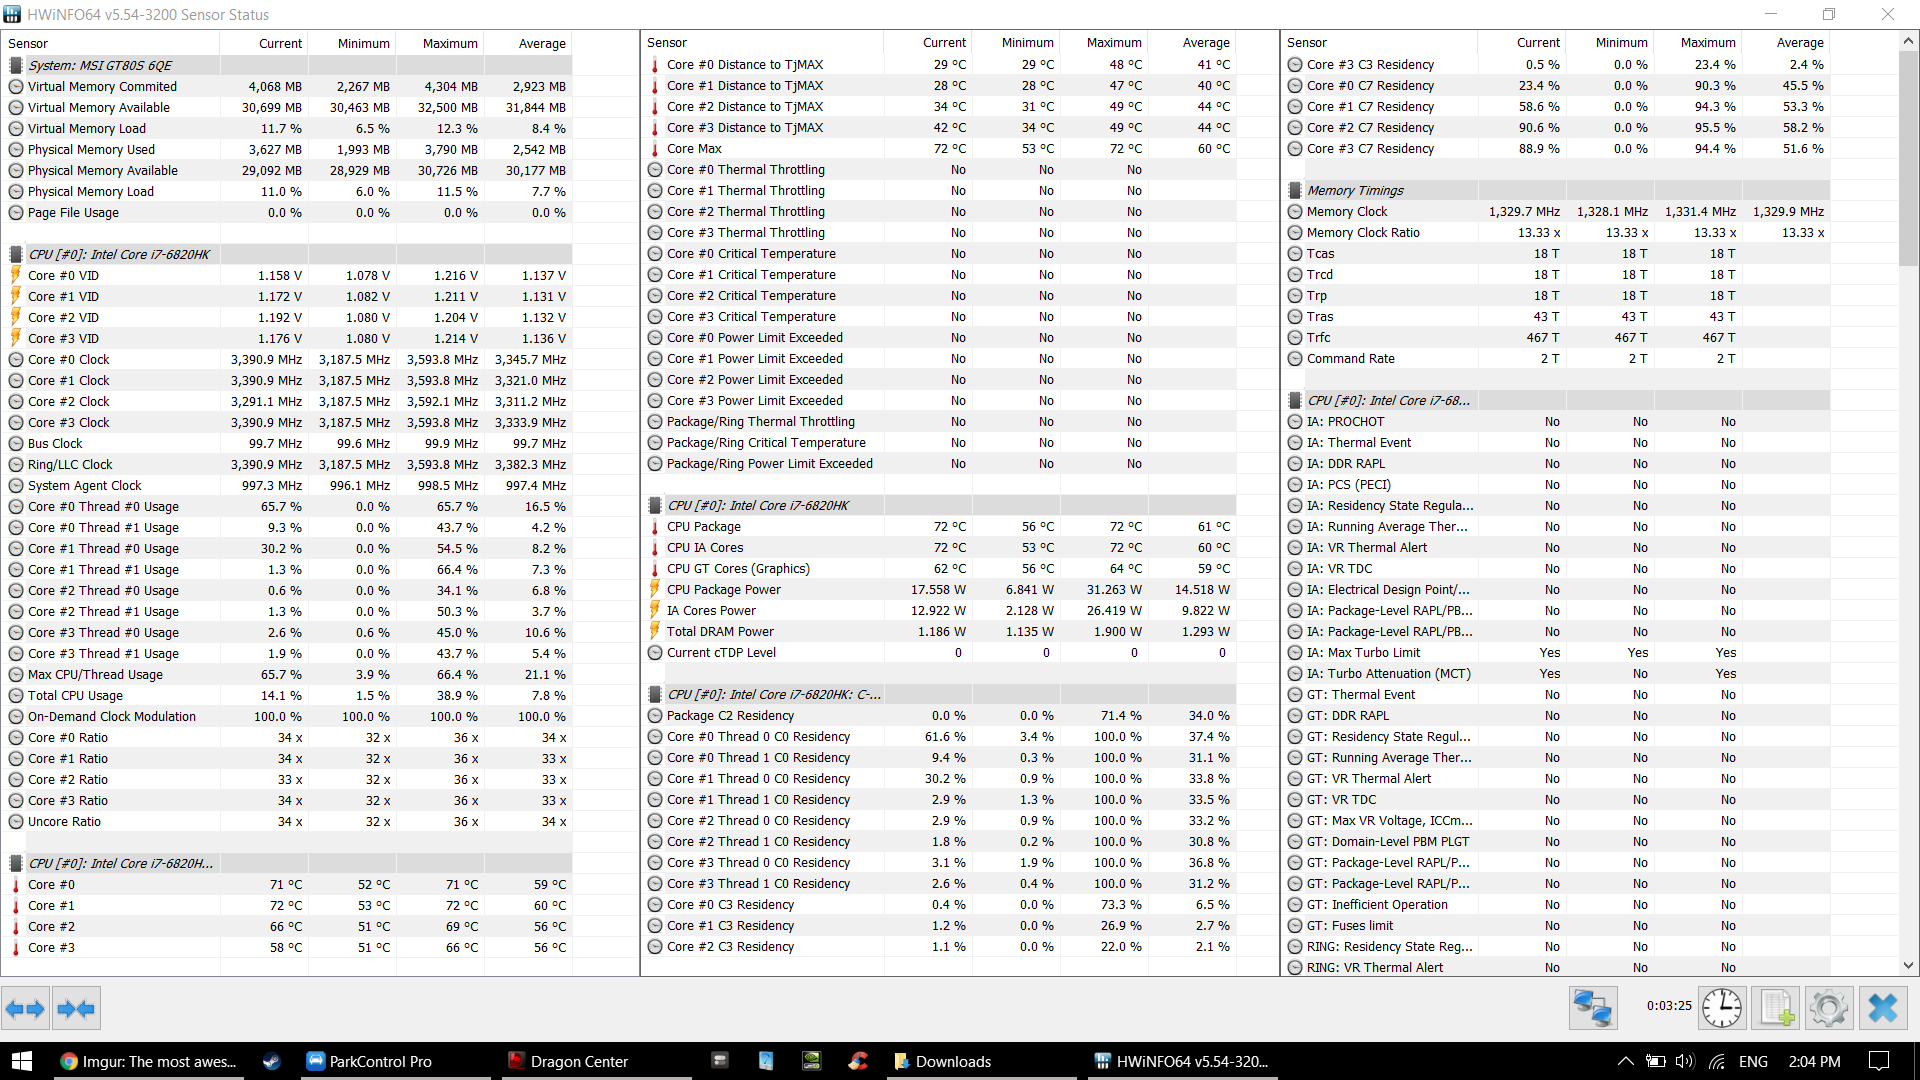Show hidden tray icons chevron
The width and height of the screenshot is (1920, 1080).
1625,1061
